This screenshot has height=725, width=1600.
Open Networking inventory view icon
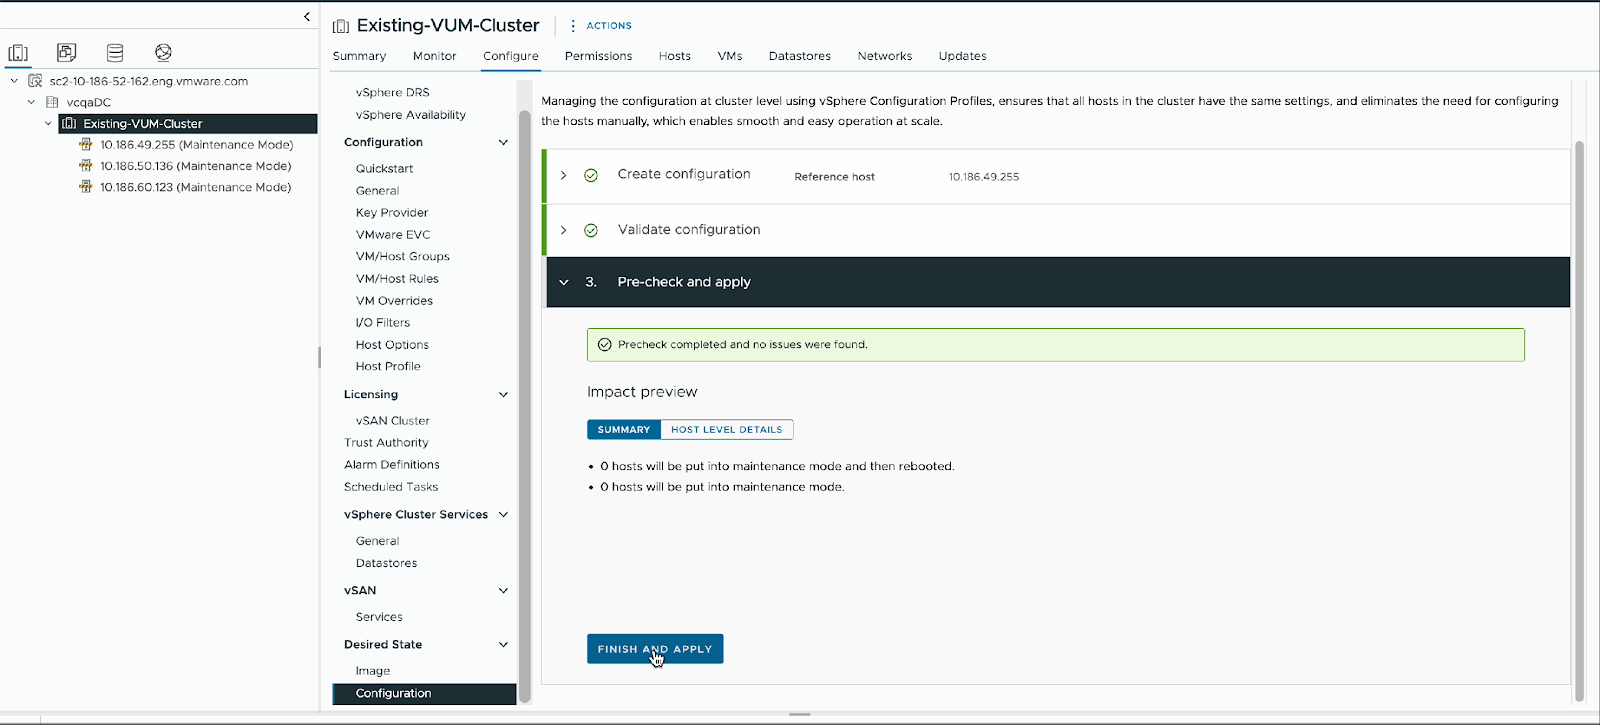pyautogui.click(x=163, y=52)
